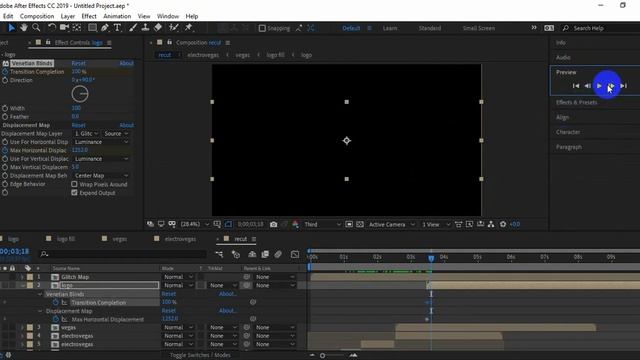
Task: Select the Pen tool
Action: tap(105, 27)
